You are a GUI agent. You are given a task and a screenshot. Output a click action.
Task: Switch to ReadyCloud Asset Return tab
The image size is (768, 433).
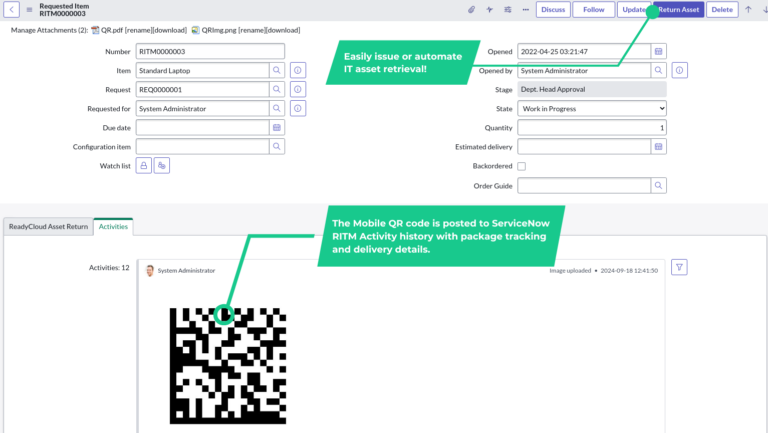tap(48, 226)
